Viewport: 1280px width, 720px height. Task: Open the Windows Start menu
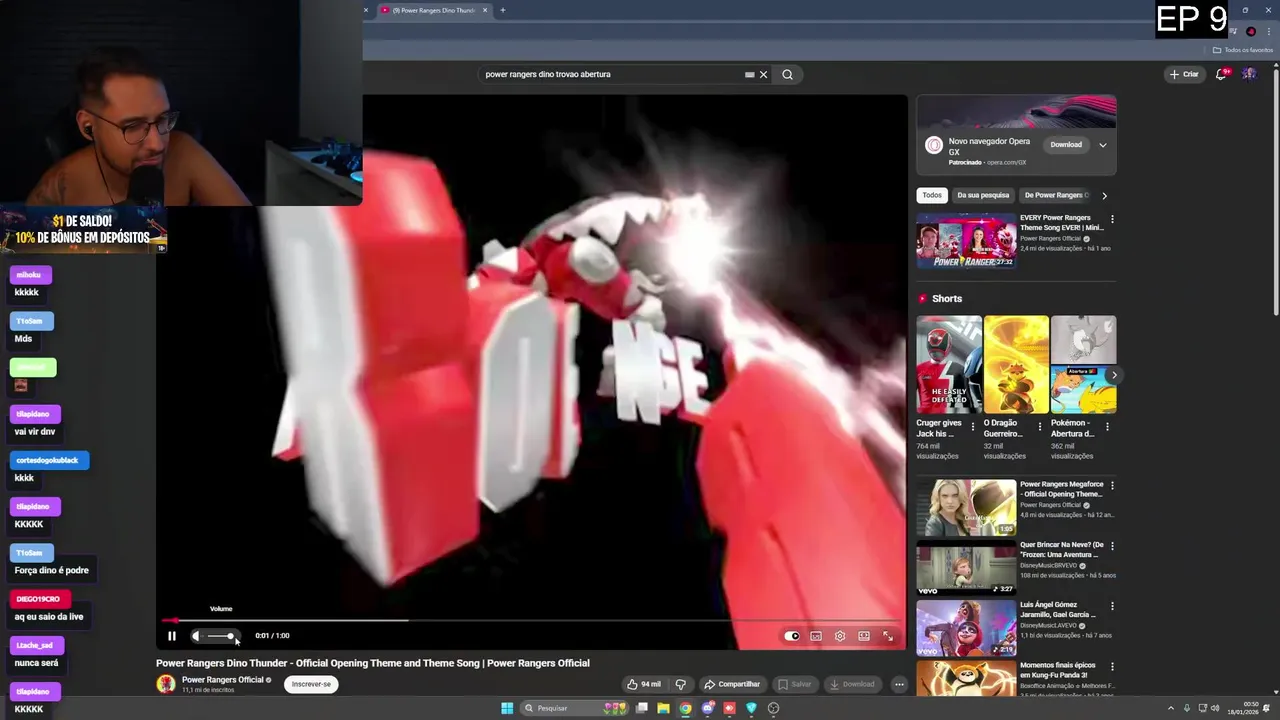pos(507,708)
